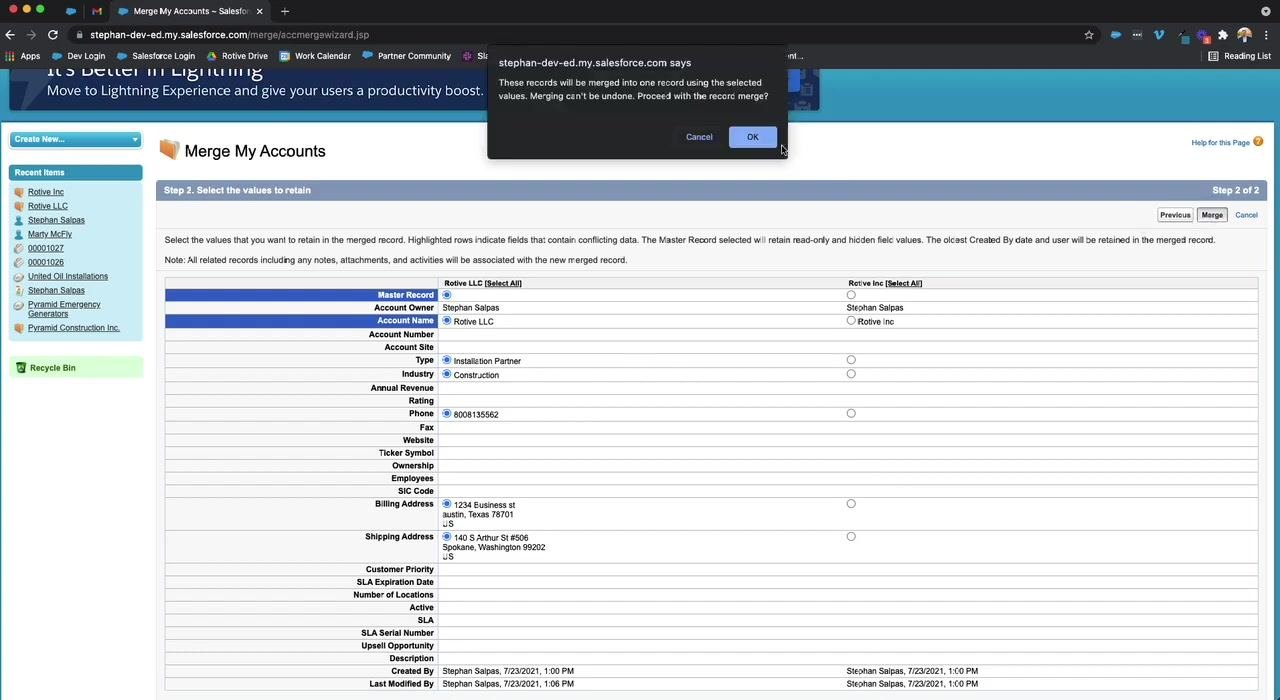Select the blank Rotive Inc Type radio
The height and width of the screenshot is (700, 1280).
(851, 360)
